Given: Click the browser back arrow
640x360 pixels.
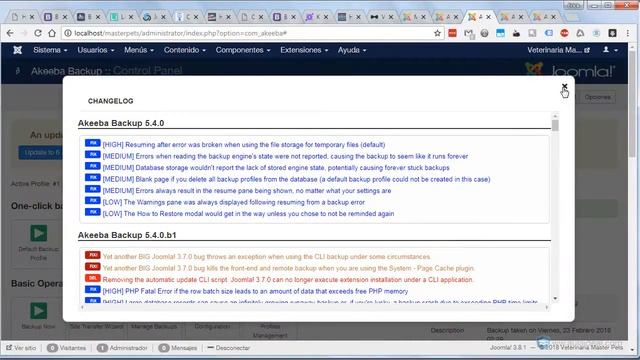Looking at the screenshot, I should 10,33.
